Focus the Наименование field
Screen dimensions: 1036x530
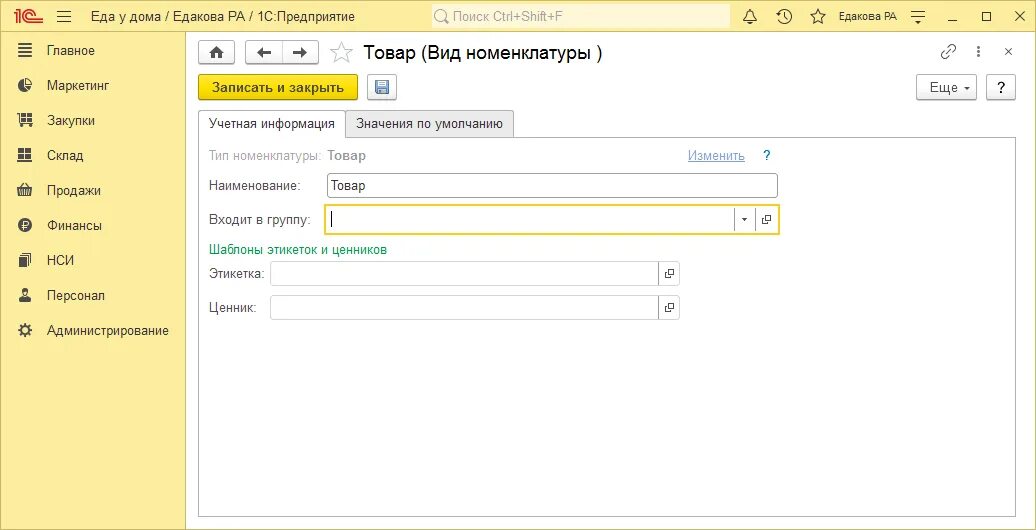552,186
